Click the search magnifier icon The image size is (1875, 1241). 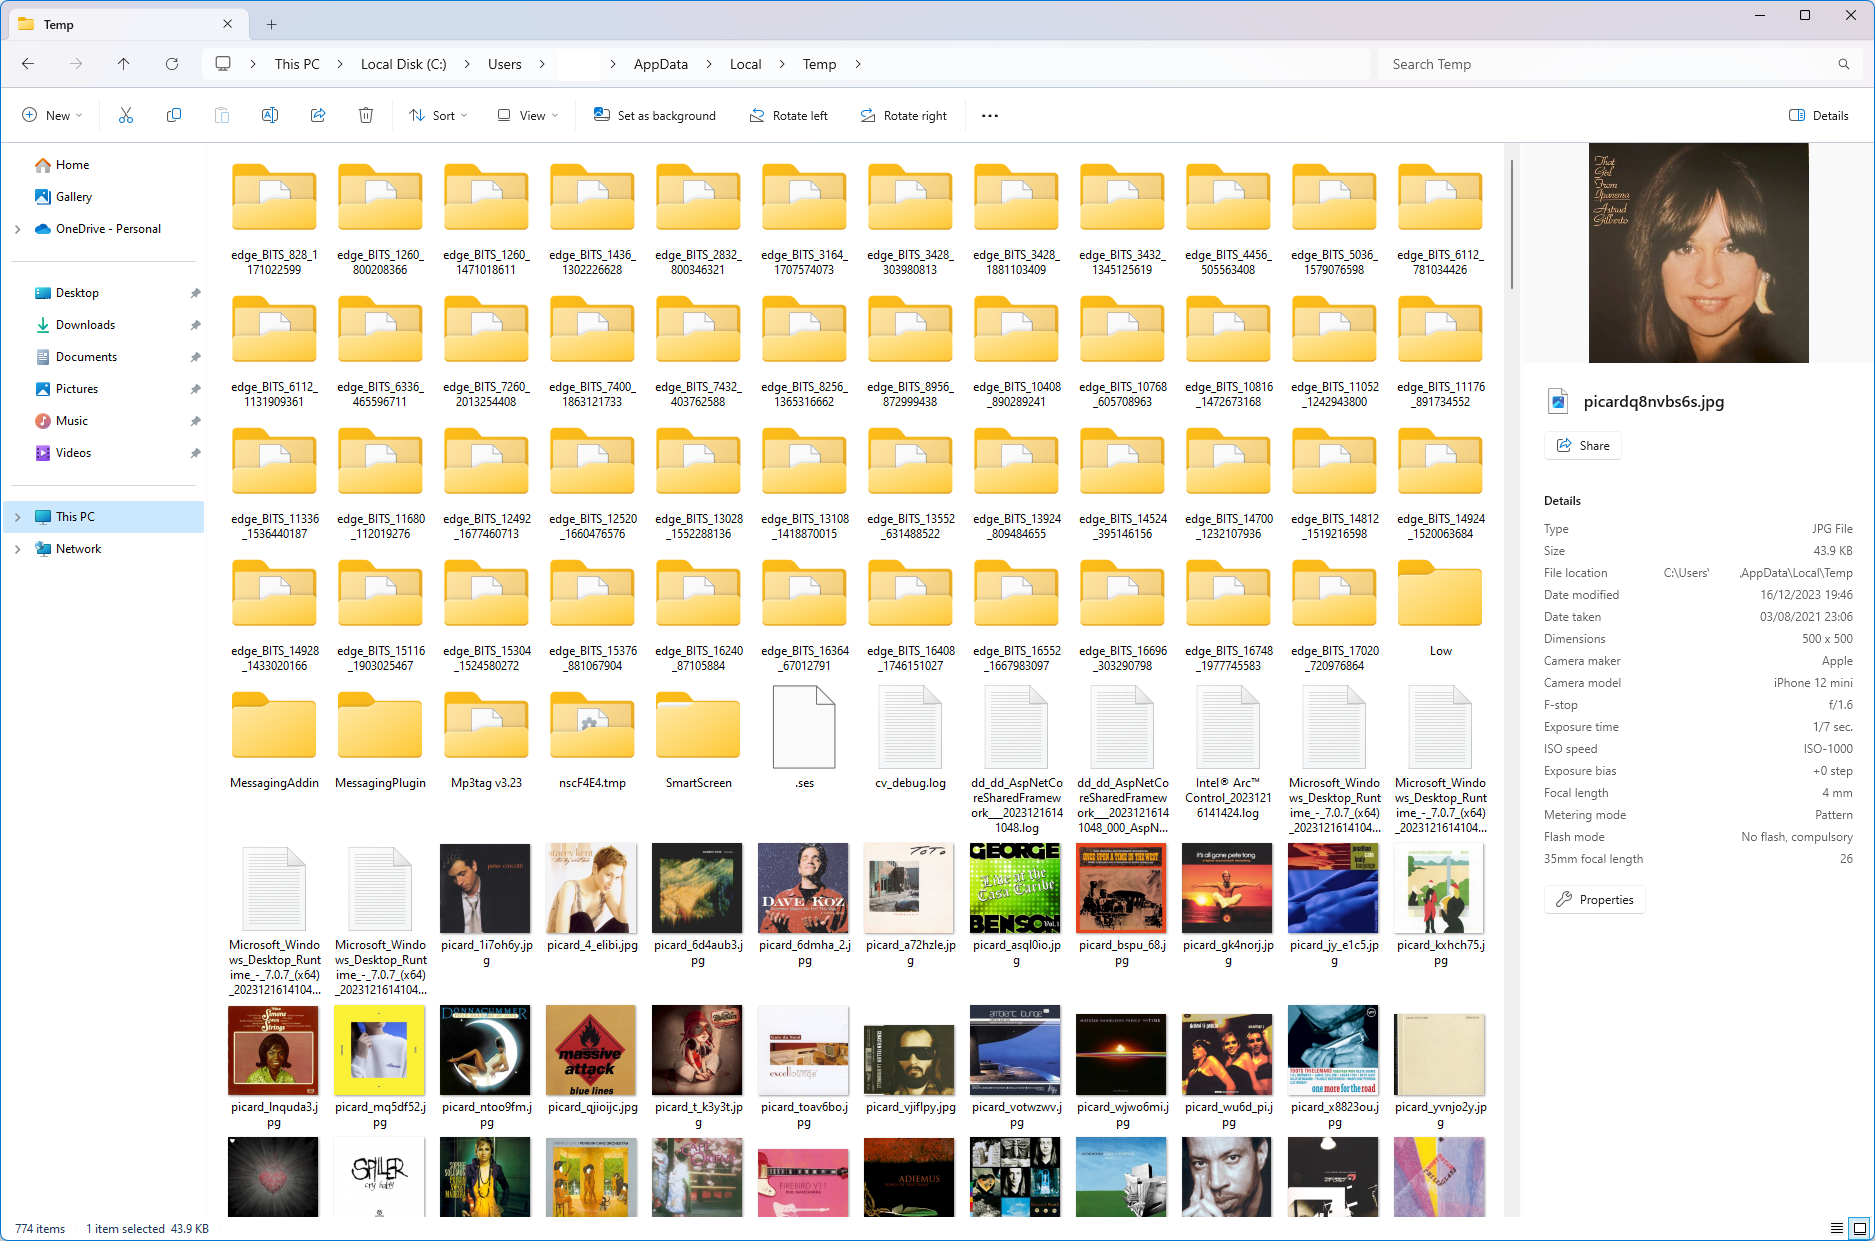click(1844, 64)
